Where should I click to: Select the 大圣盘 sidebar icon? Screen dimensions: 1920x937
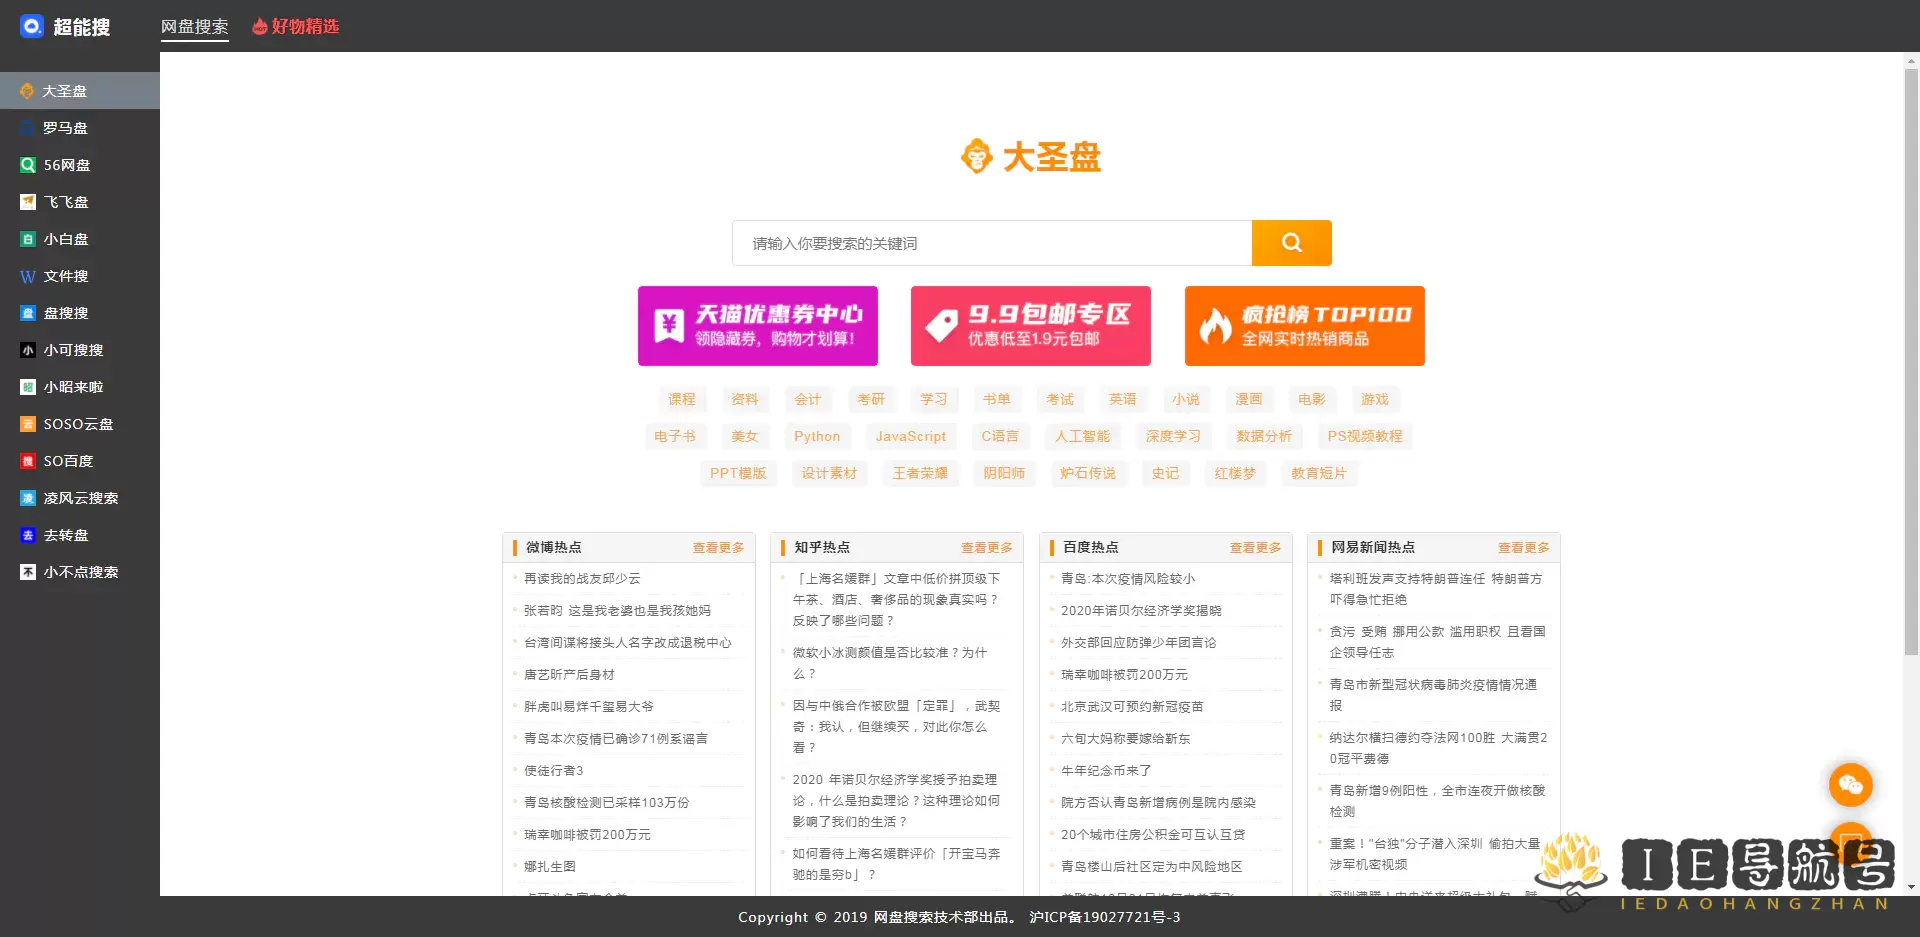[x=27, y=91]
